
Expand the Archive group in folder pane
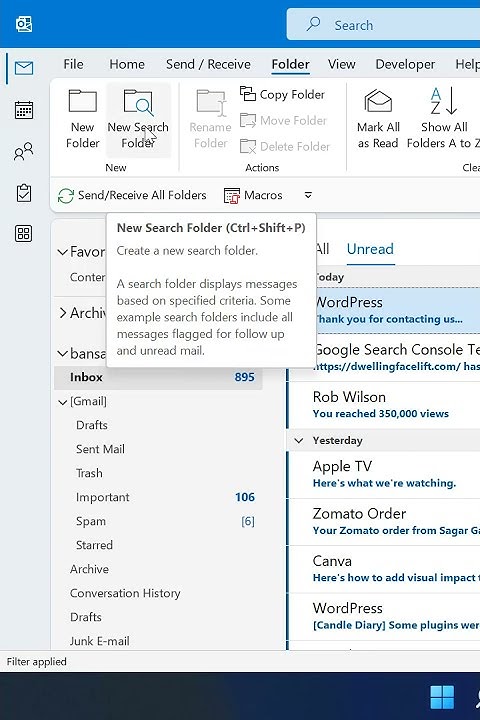click(62, 313)
